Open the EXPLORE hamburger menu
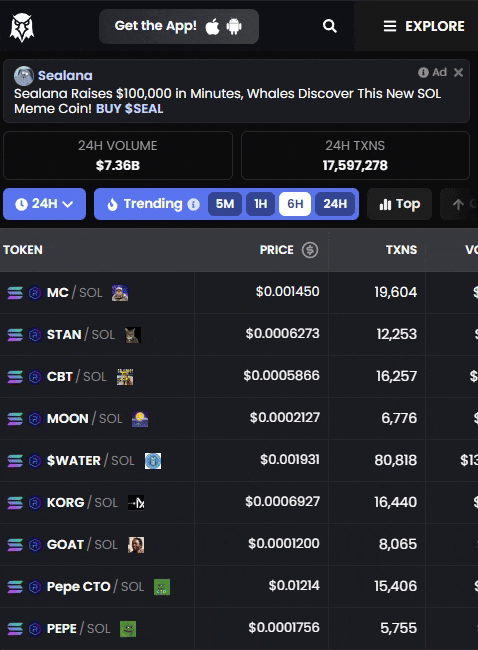This screenshot has width=478, height=650. click(x=423, y=26)
